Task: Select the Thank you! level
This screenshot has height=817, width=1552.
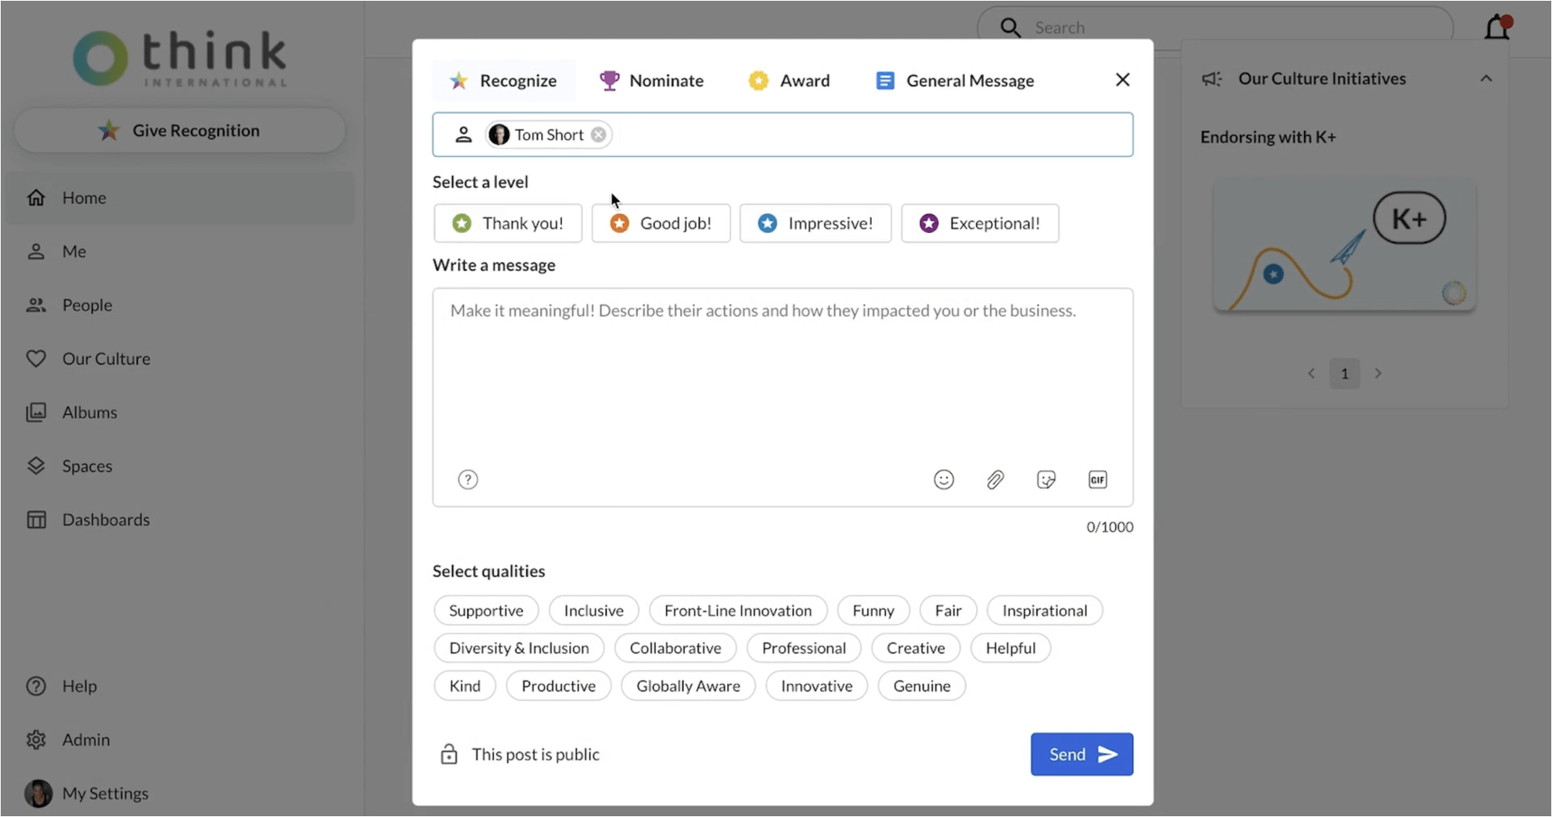Action: (x=508, y=223)
